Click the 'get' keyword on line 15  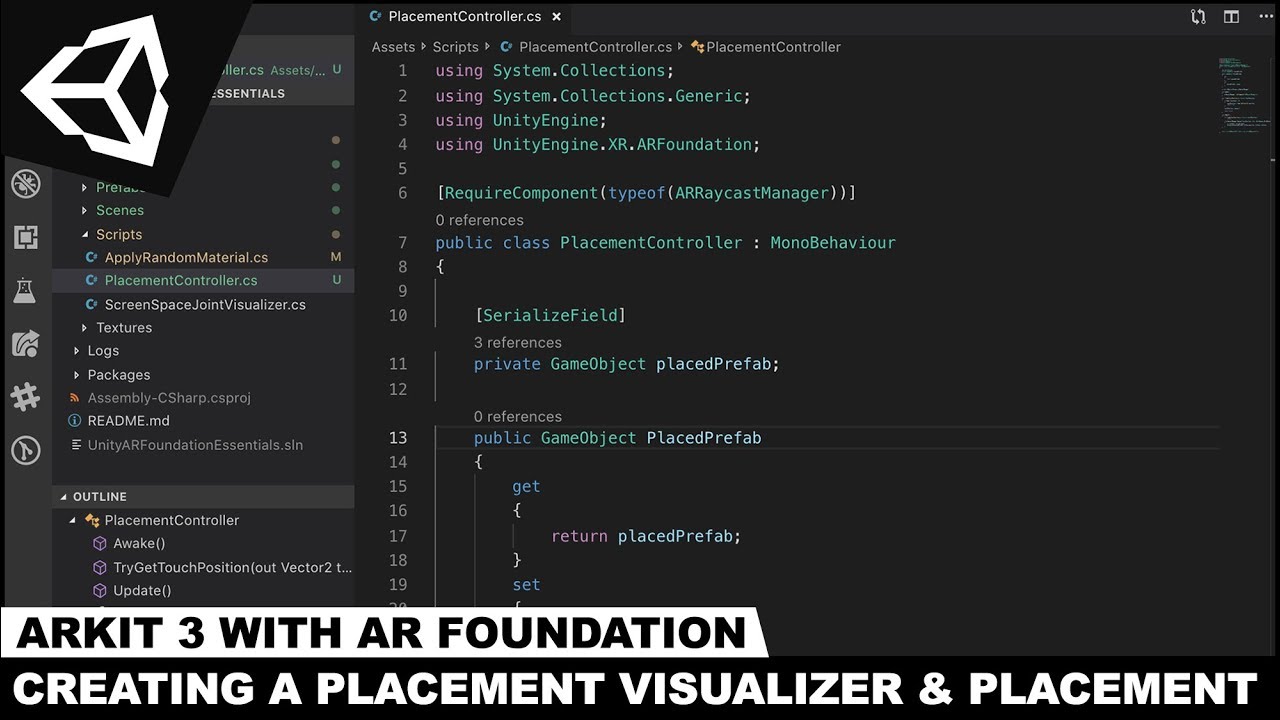coord(526,487)
